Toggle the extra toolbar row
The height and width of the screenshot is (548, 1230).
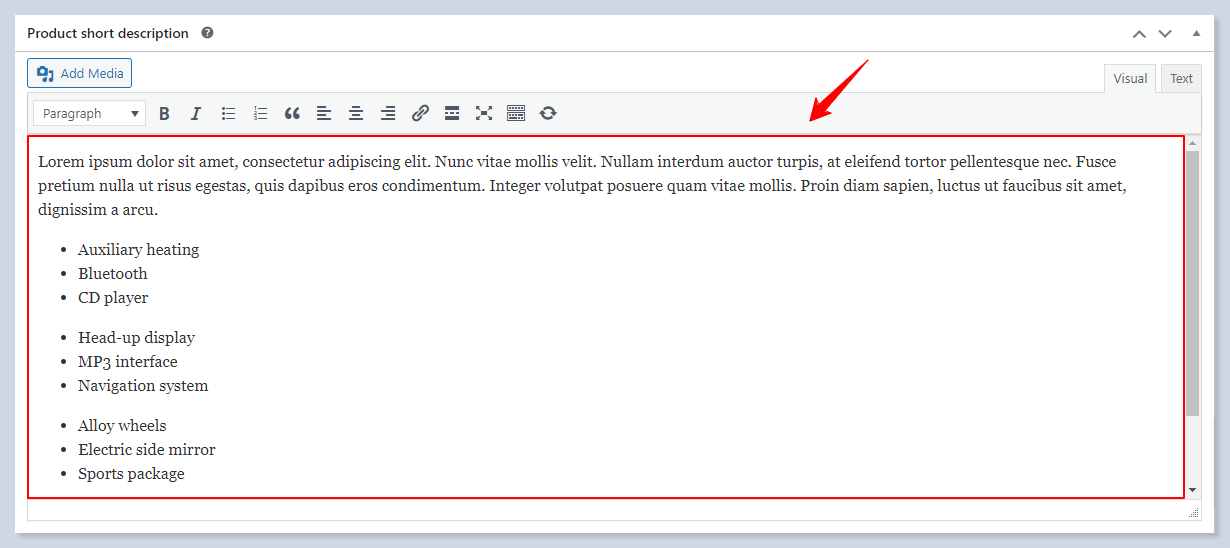516,114
